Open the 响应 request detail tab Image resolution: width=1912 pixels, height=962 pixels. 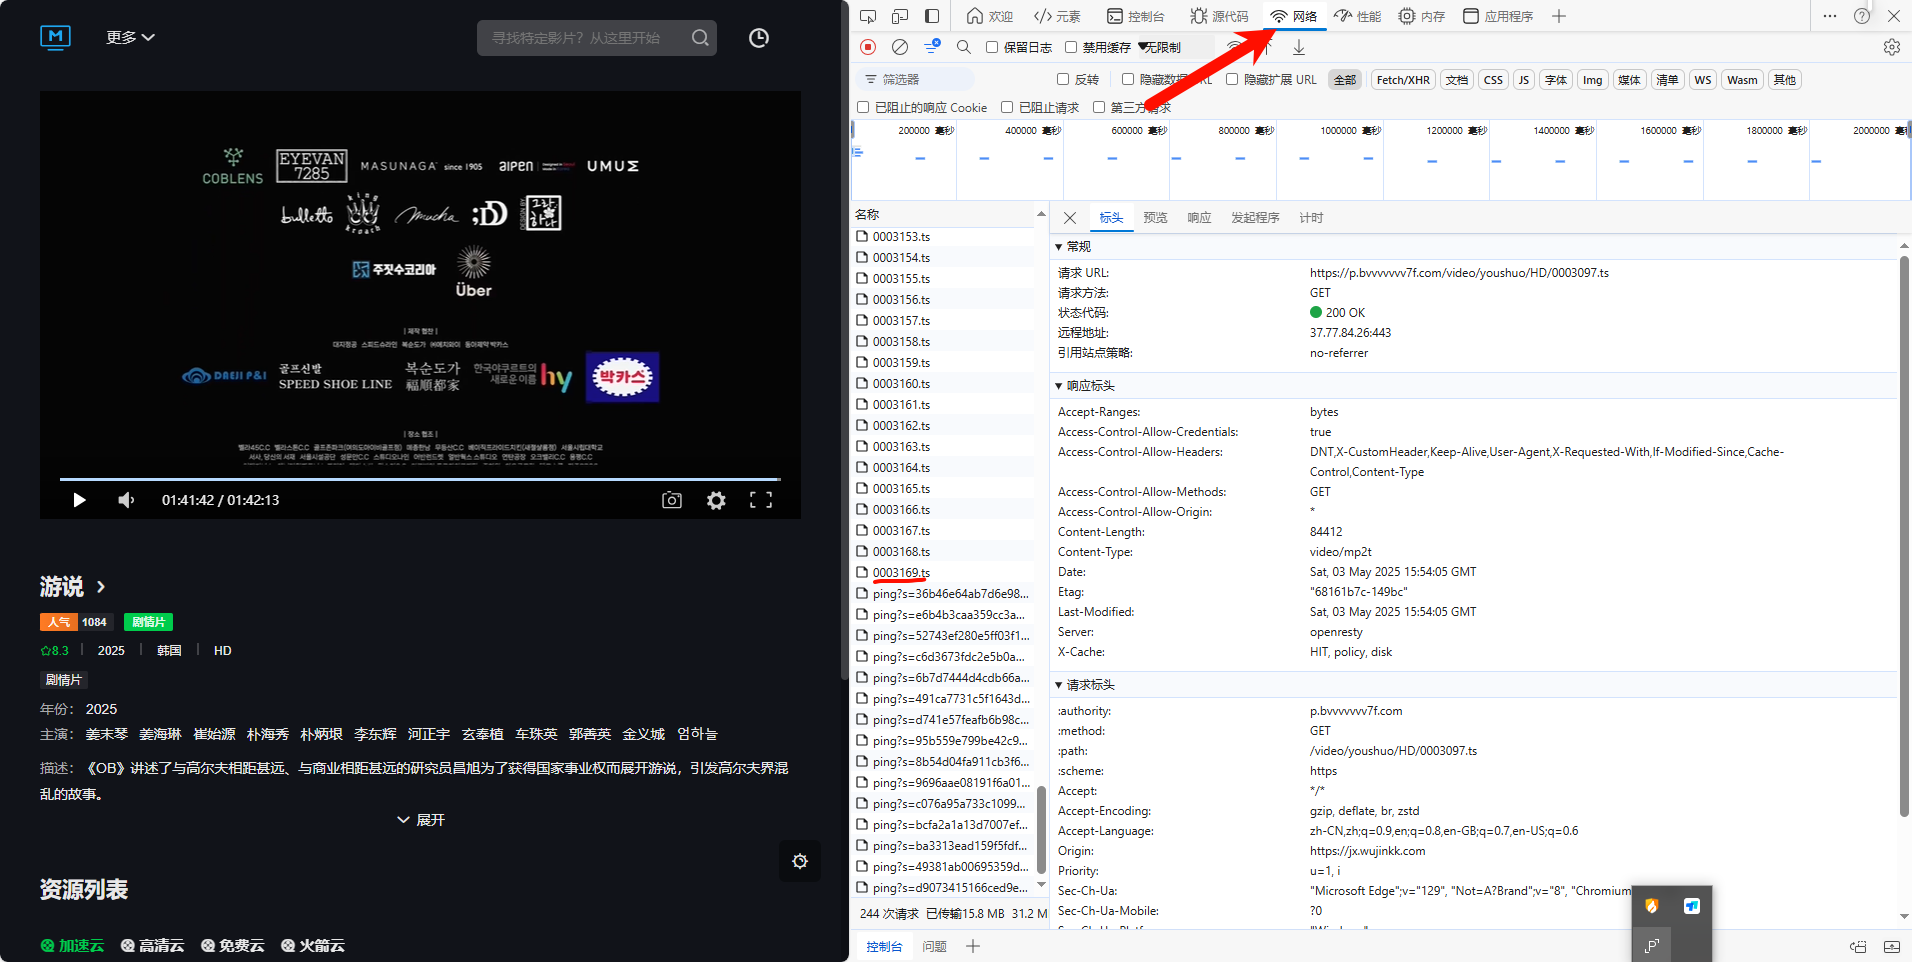tap(1199, 218)
